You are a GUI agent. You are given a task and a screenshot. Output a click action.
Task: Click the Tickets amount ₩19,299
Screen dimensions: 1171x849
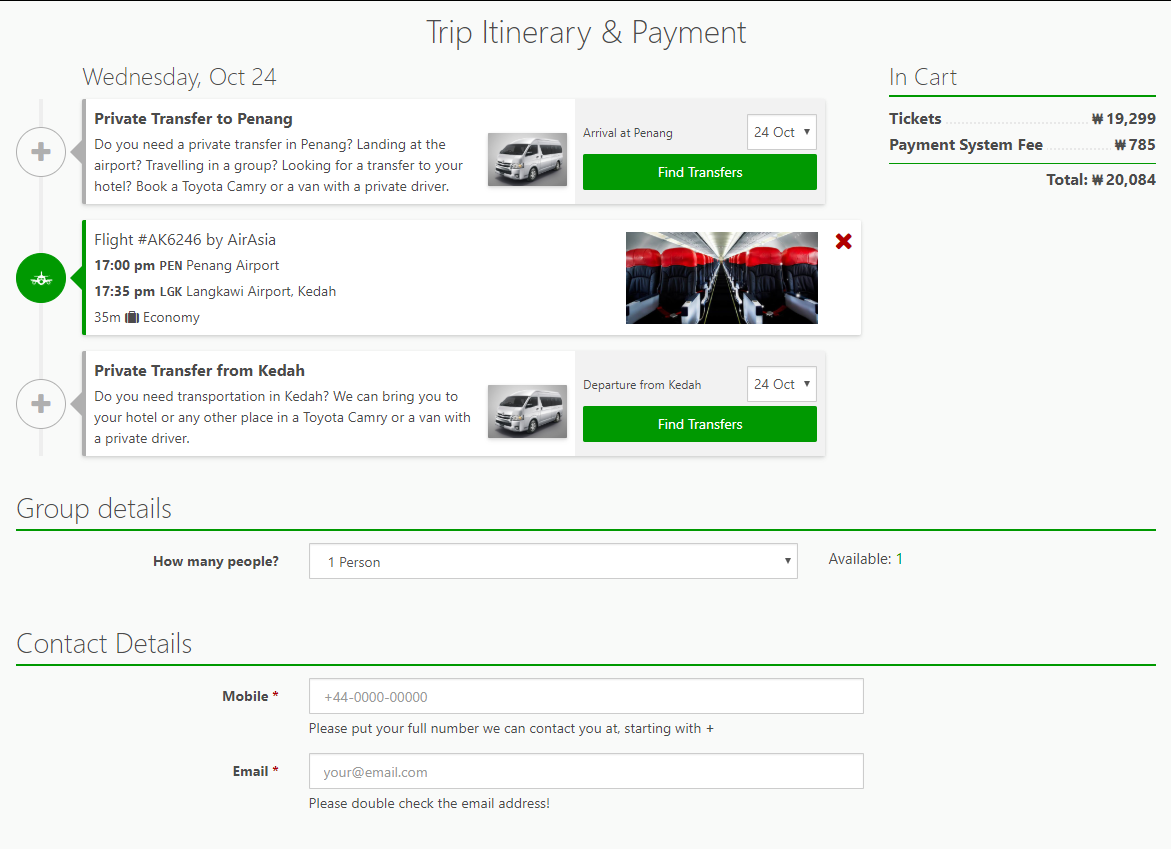[1124, 119]
